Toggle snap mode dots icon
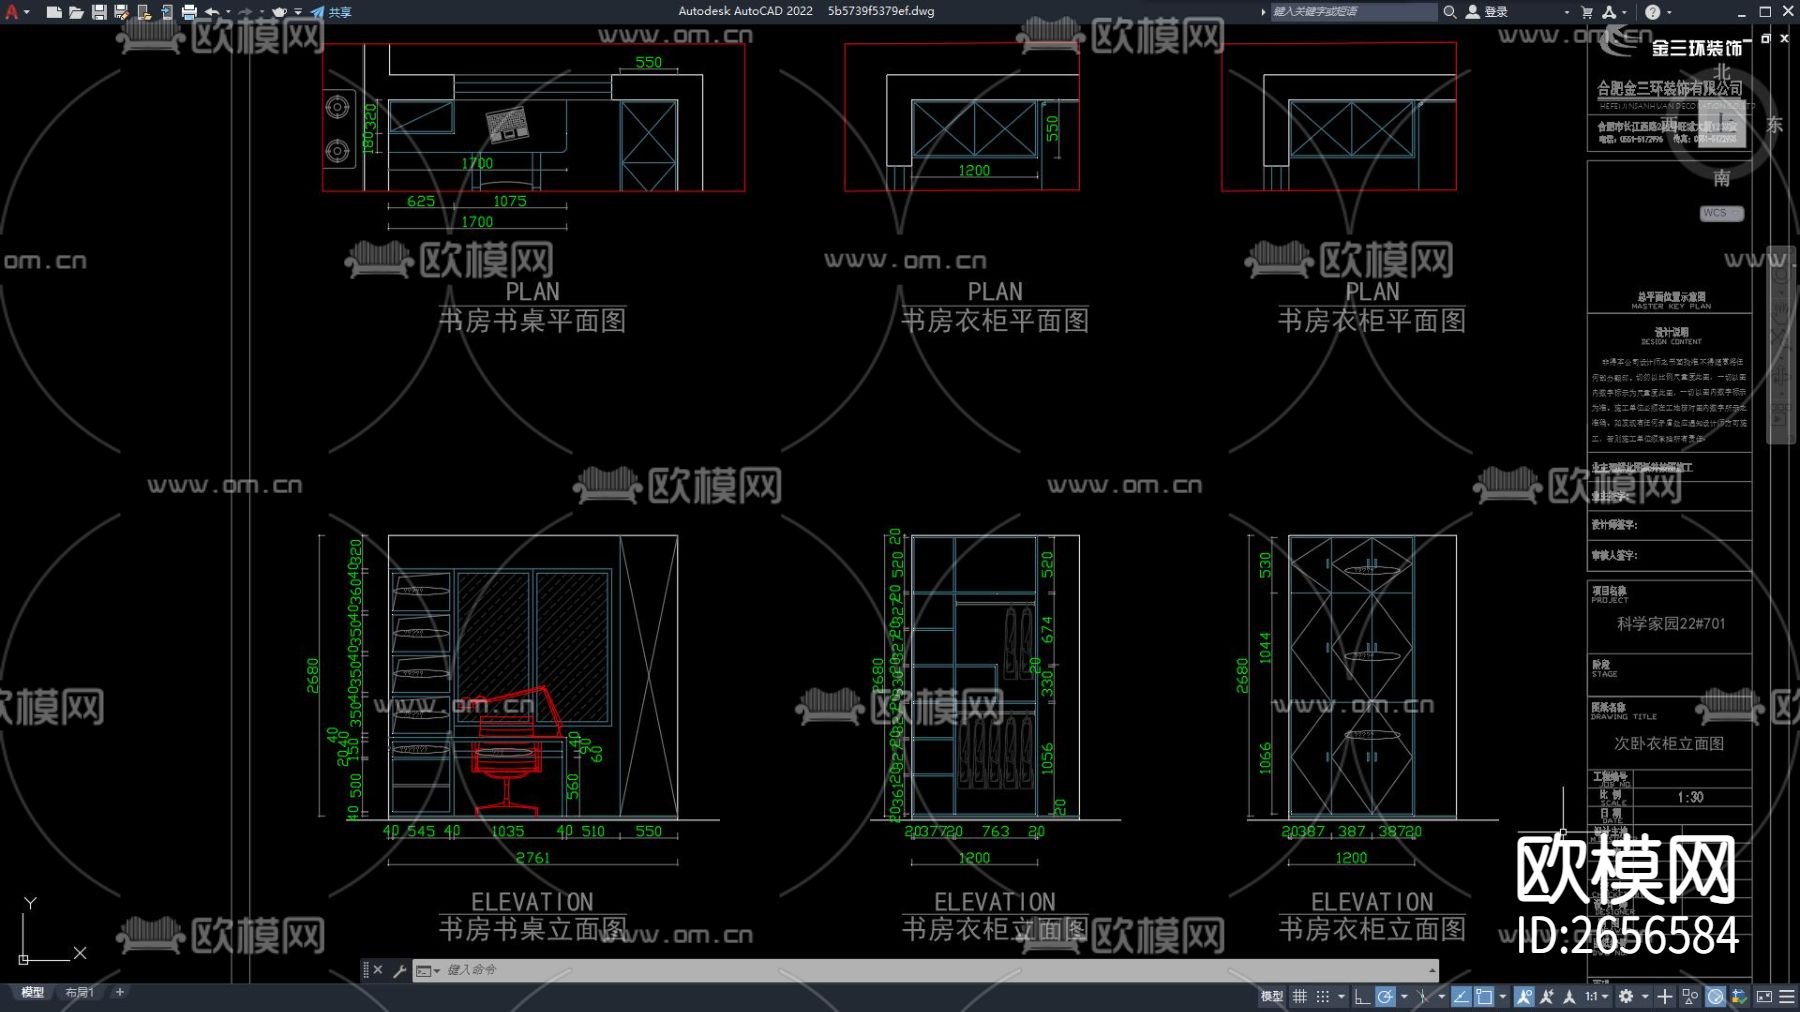The width and height of the screenshot is (1800, 1012). coord(1322,996)
